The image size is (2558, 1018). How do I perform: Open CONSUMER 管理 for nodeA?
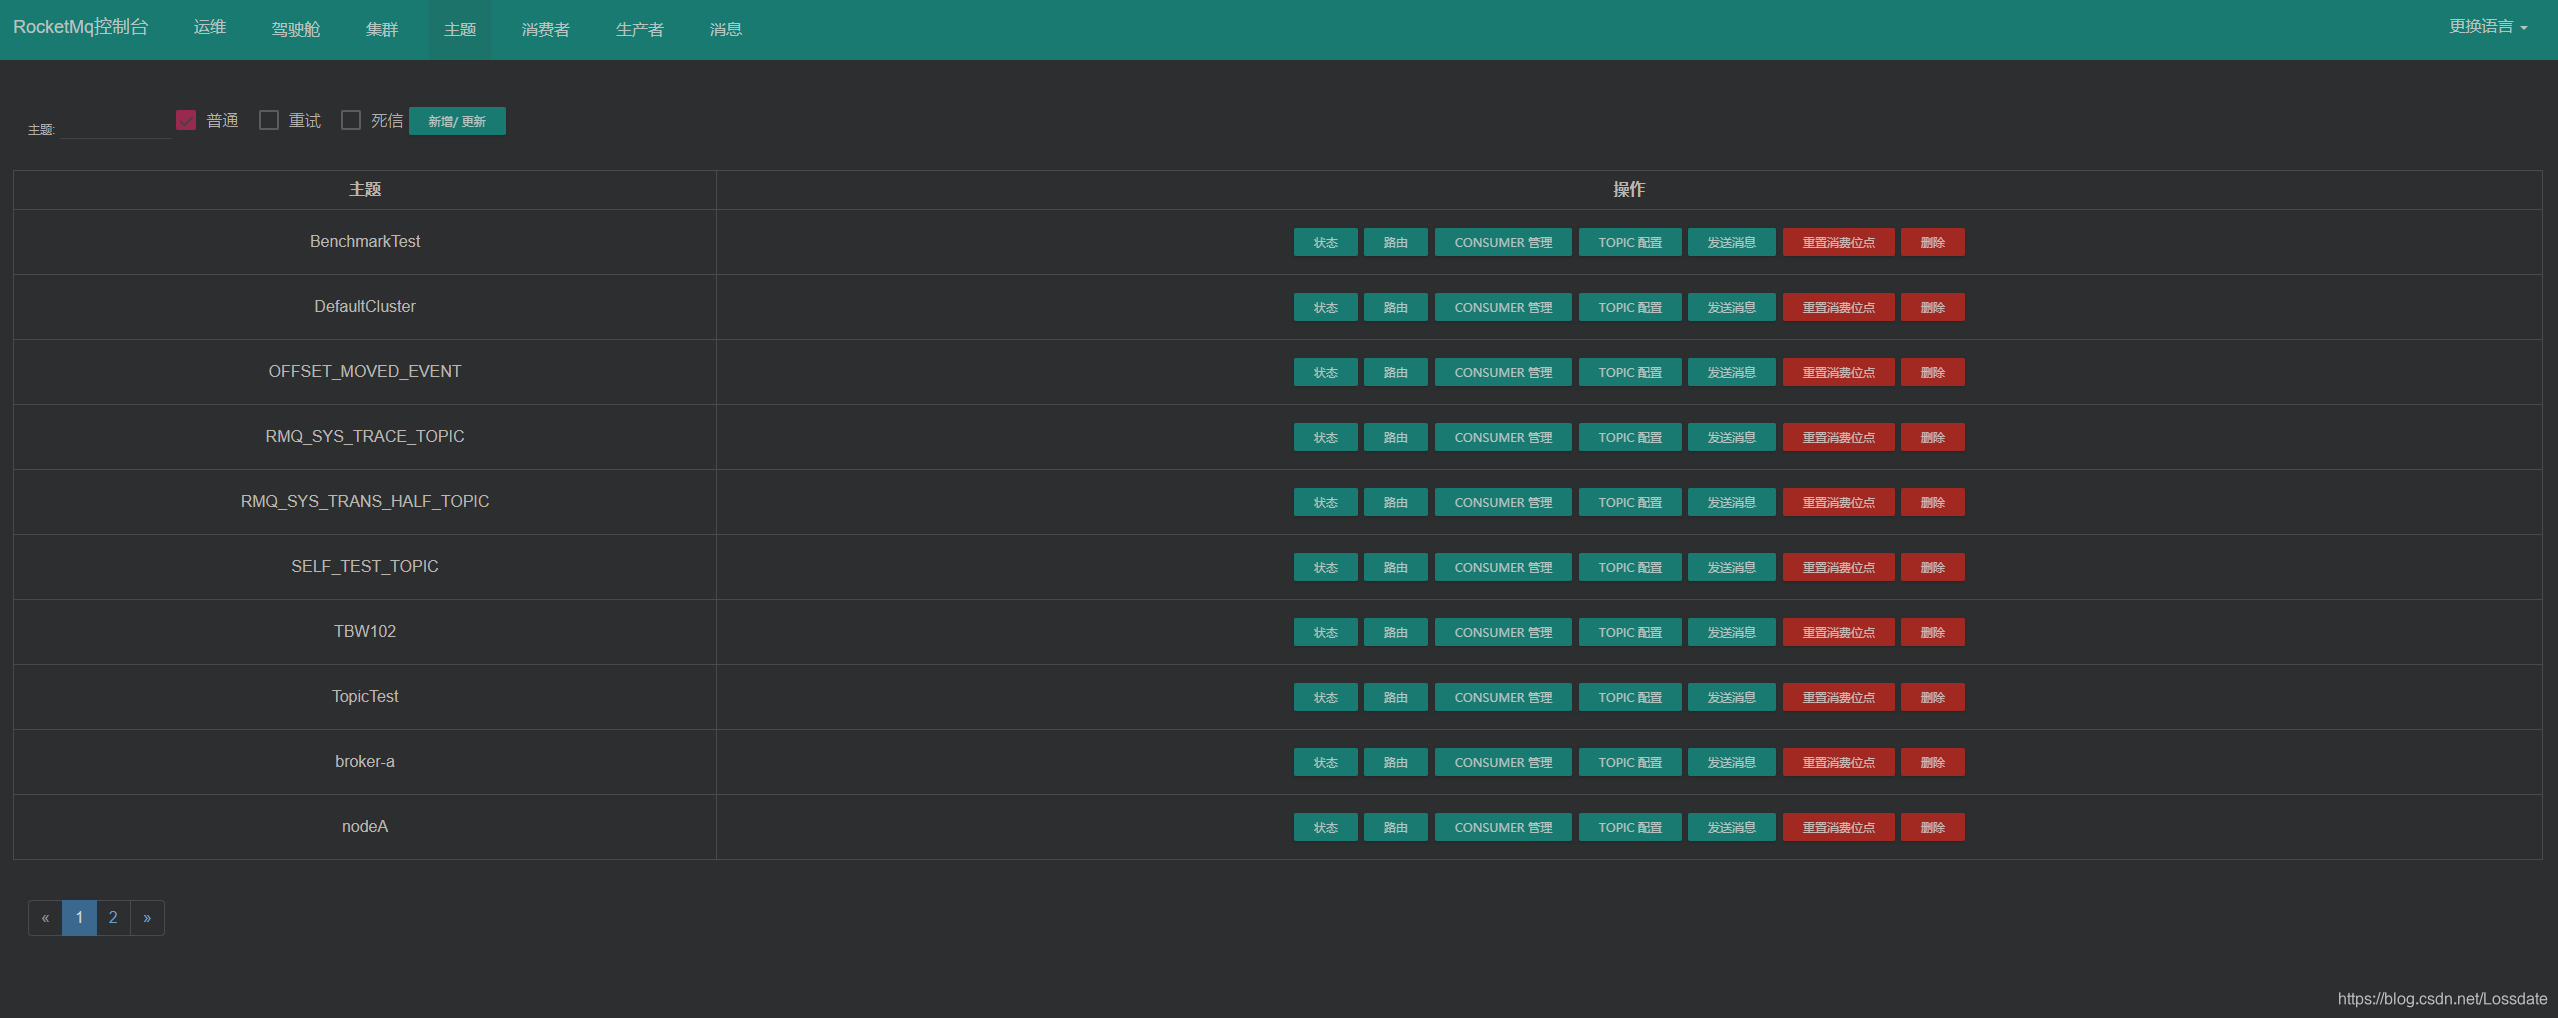click(x=1503, y=827)
